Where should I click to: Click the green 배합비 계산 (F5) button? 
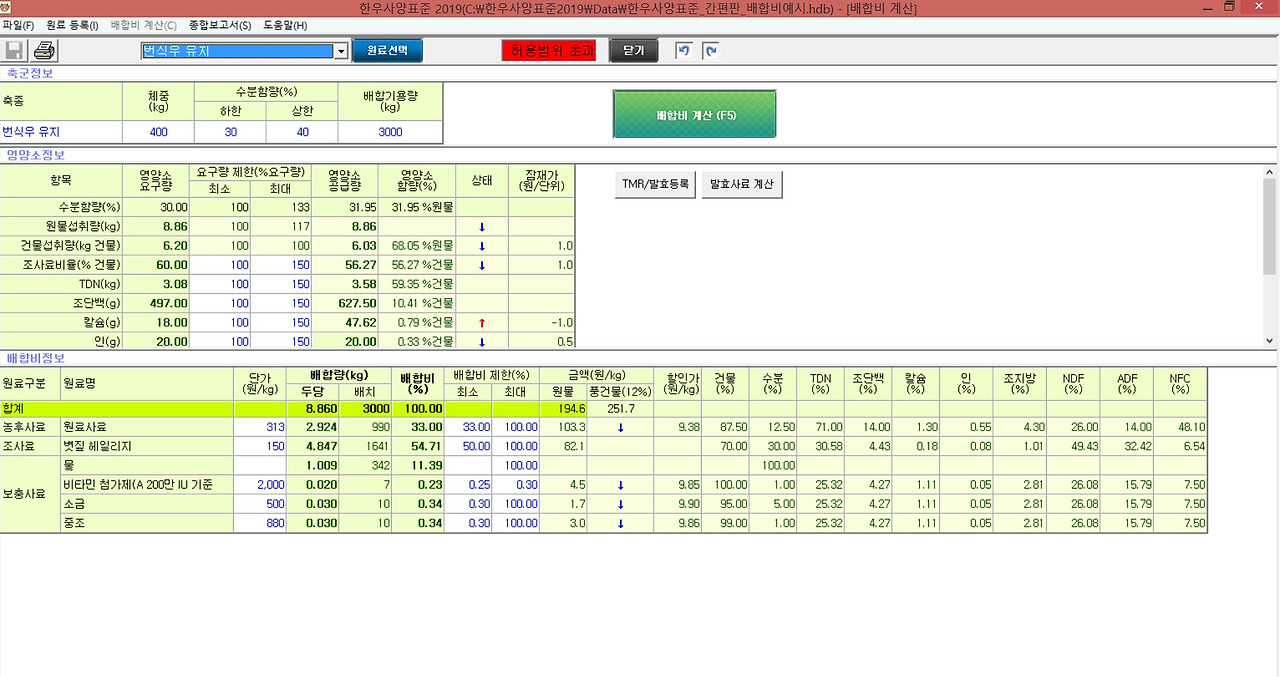(695, 115)
